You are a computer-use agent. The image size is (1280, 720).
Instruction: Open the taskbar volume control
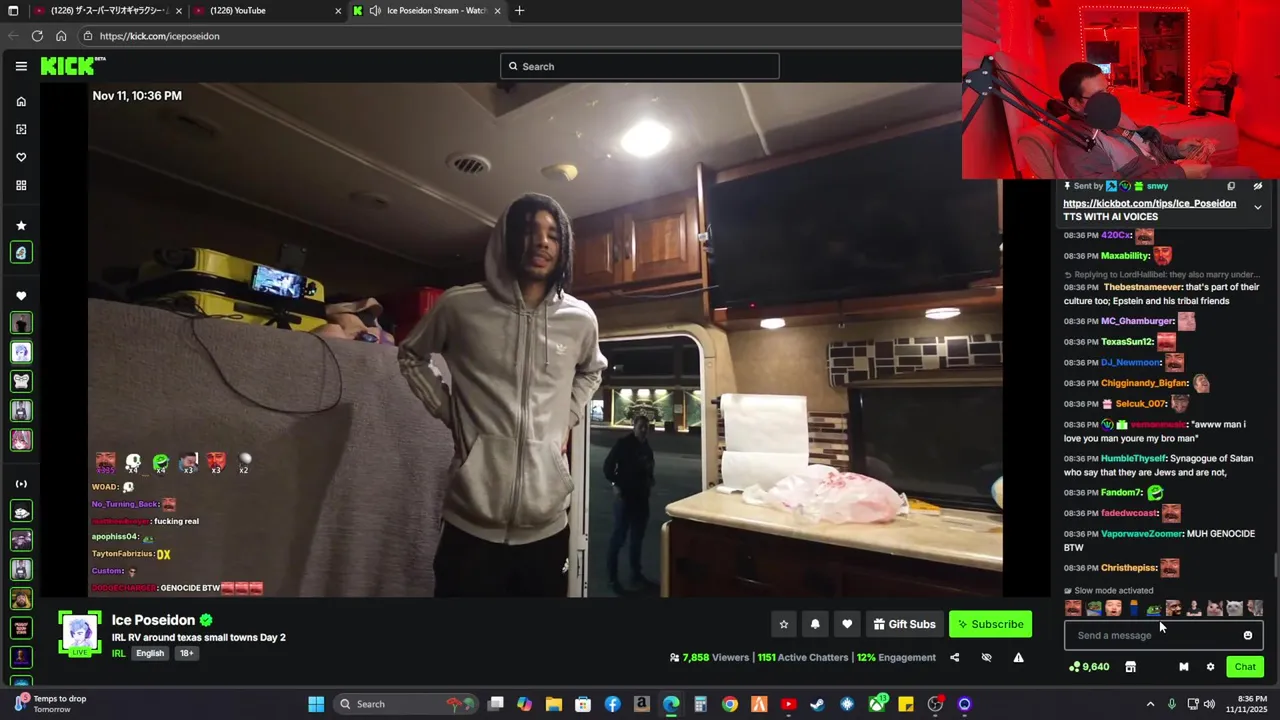(1209, 704)
